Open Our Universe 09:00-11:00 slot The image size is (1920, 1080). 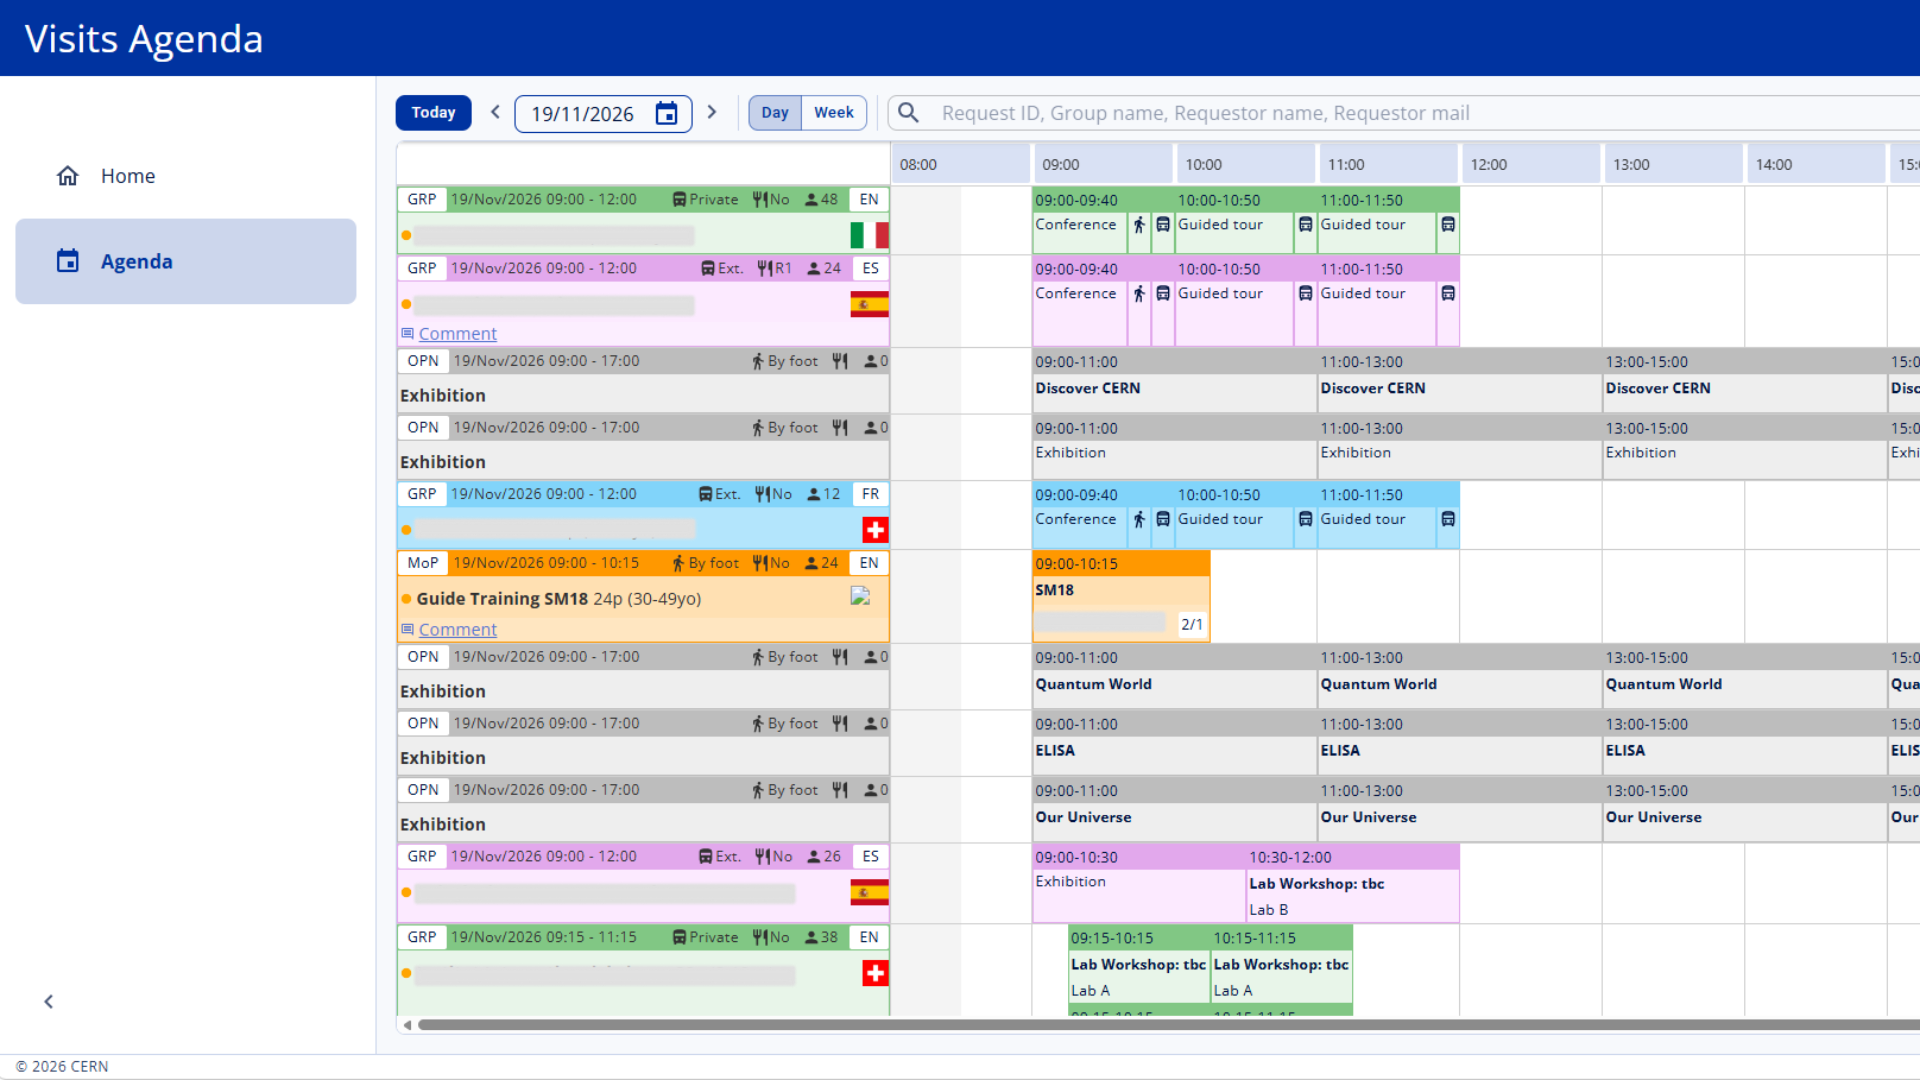[x=1174, y=809]
